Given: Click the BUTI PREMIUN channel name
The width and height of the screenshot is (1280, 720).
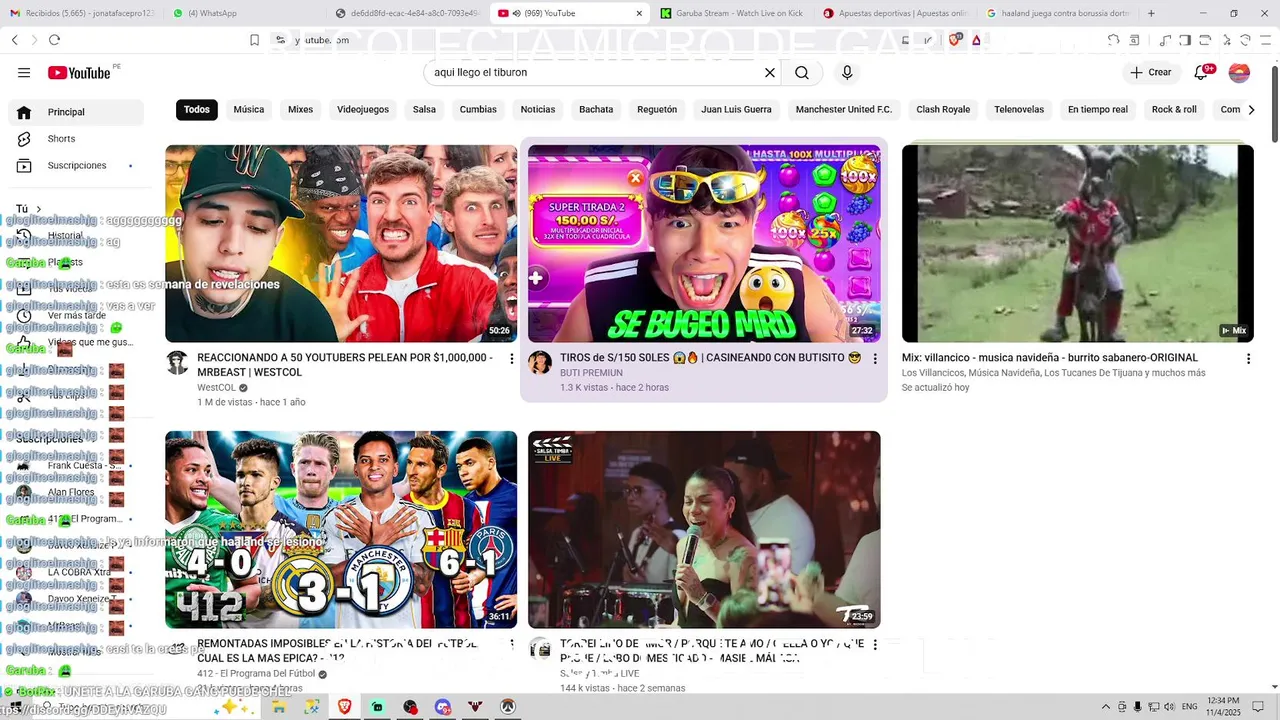Looking at the screenshot, I should (x=591, y=373).
